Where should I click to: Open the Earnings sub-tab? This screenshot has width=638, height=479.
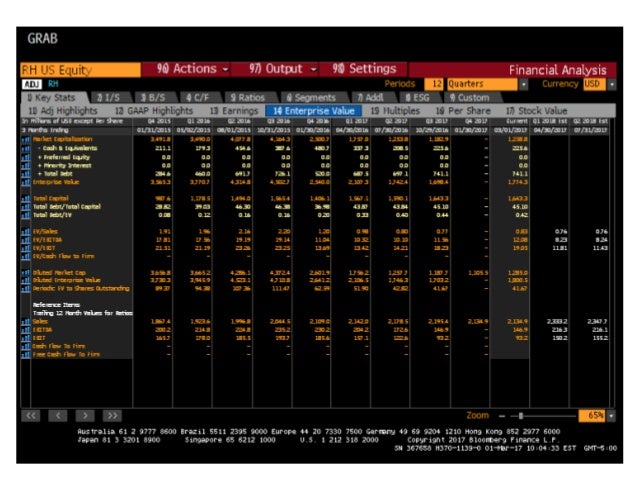[234, 111]
